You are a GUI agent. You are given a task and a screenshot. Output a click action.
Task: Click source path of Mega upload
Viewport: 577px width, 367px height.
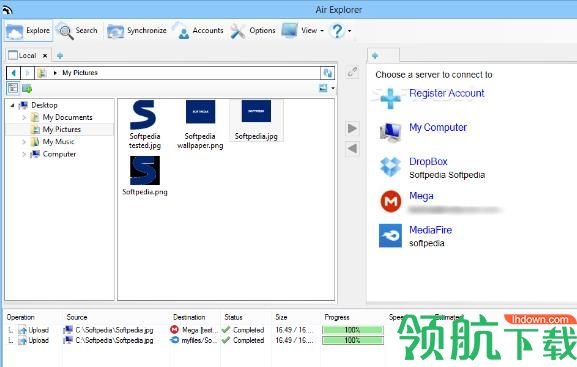114,330
